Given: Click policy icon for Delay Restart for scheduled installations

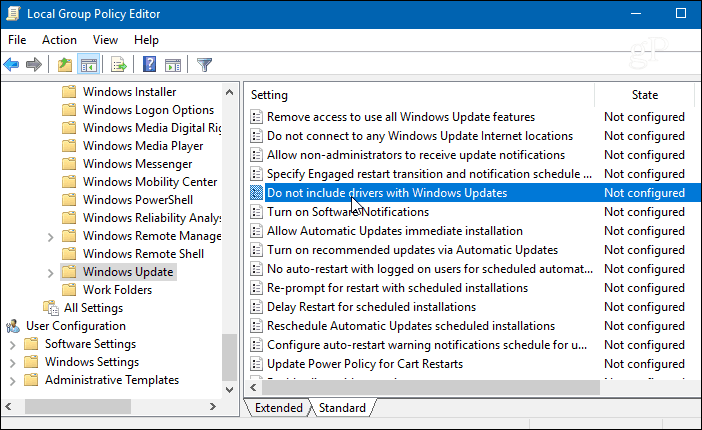Looking at the screenshot, I should pyautogui.click(x=256, y=307).
